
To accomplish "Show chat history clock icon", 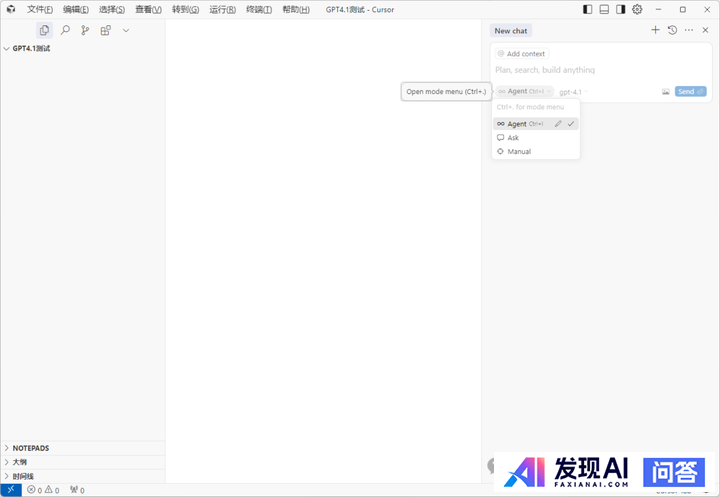I will click(672, 30).
